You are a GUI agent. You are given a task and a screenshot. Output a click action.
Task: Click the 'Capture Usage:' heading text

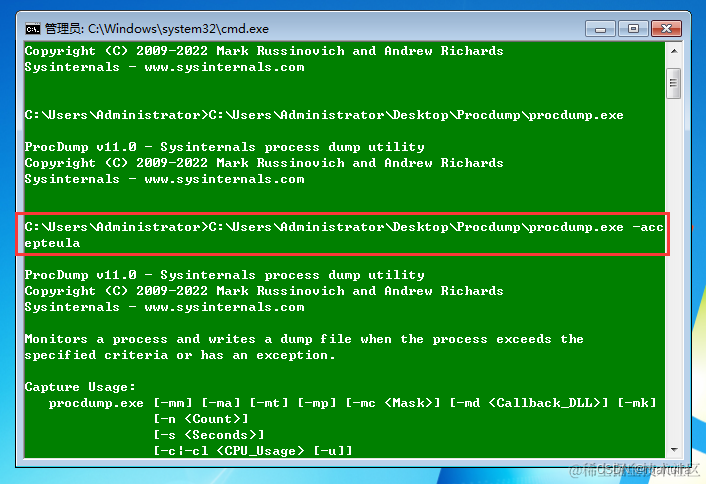click(x=80, y=387)
